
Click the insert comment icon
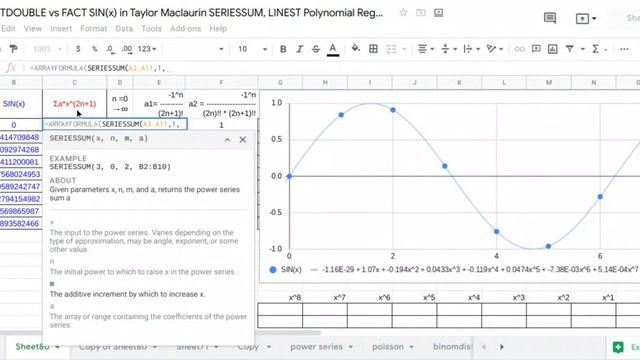point(536,49)
